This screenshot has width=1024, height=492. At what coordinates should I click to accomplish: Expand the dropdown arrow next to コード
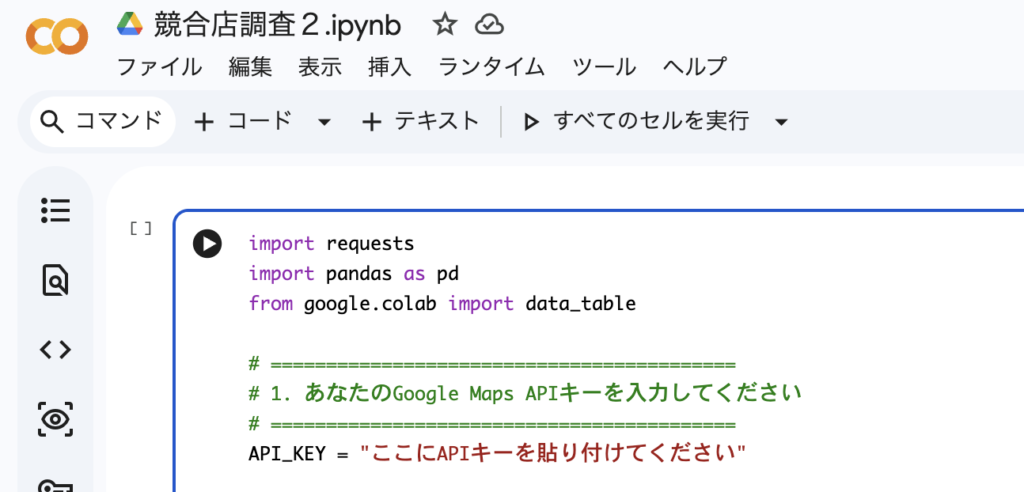pyautogui.click(x=323, y=122)
